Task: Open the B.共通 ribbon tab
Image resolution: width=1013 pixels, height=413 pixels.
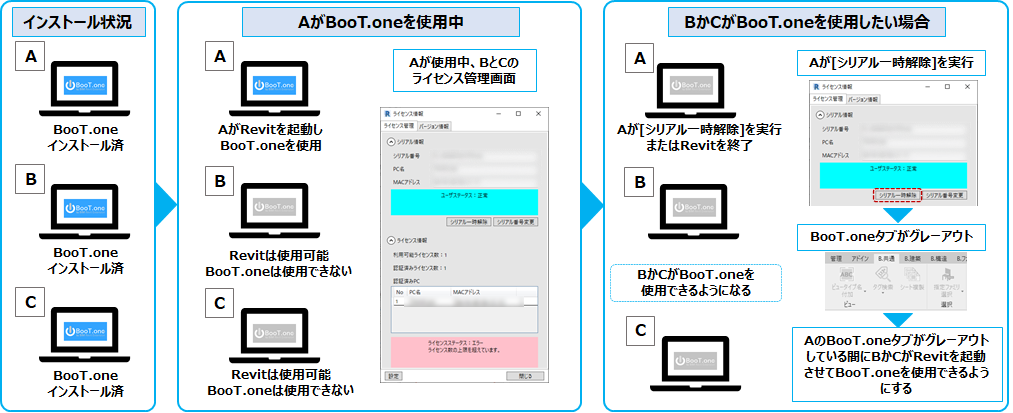Action: click(x=886, y=259)
